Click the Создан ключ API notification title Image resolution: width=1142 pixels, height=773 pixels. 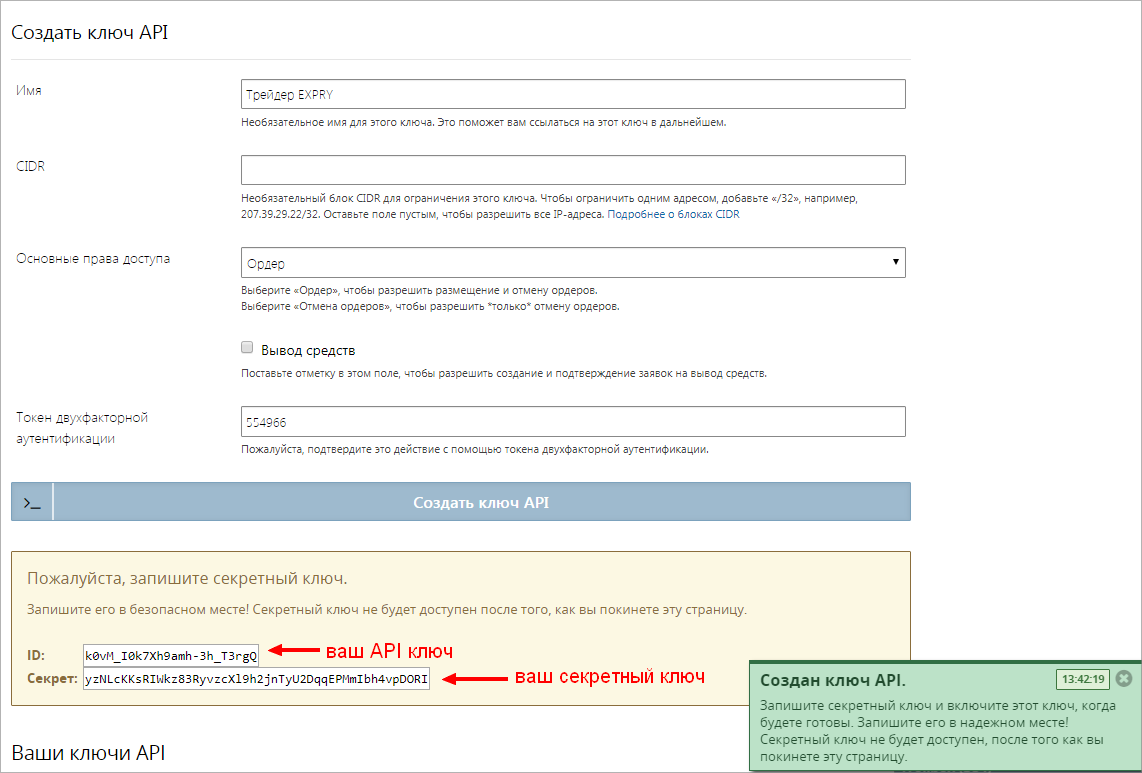point(833,680)
